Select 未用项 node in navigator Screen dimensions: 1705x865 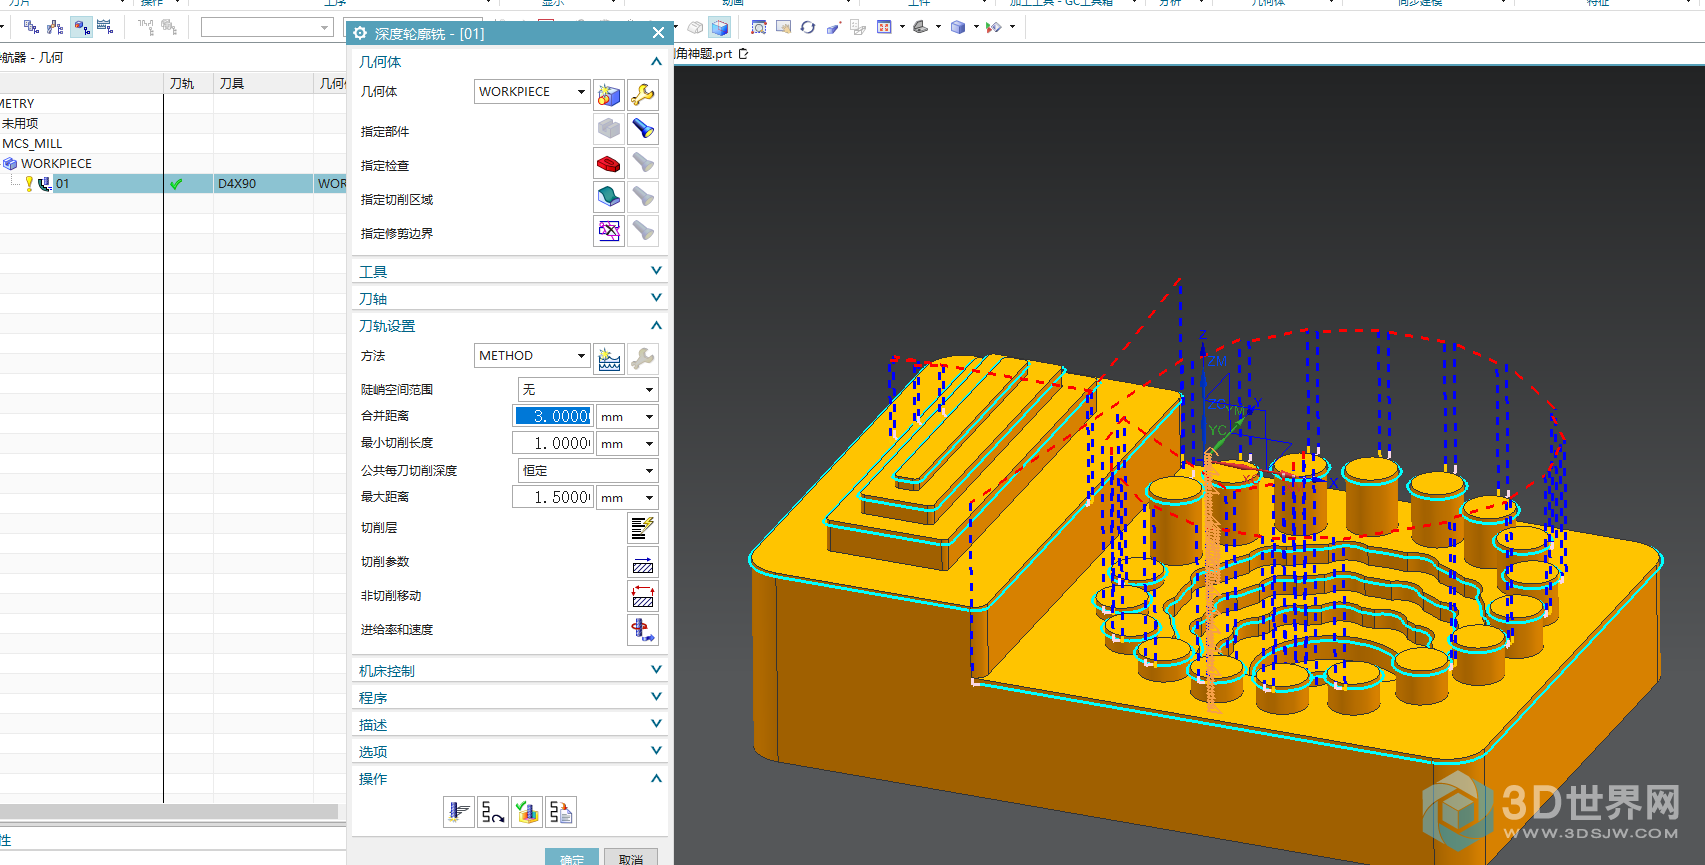20,123
